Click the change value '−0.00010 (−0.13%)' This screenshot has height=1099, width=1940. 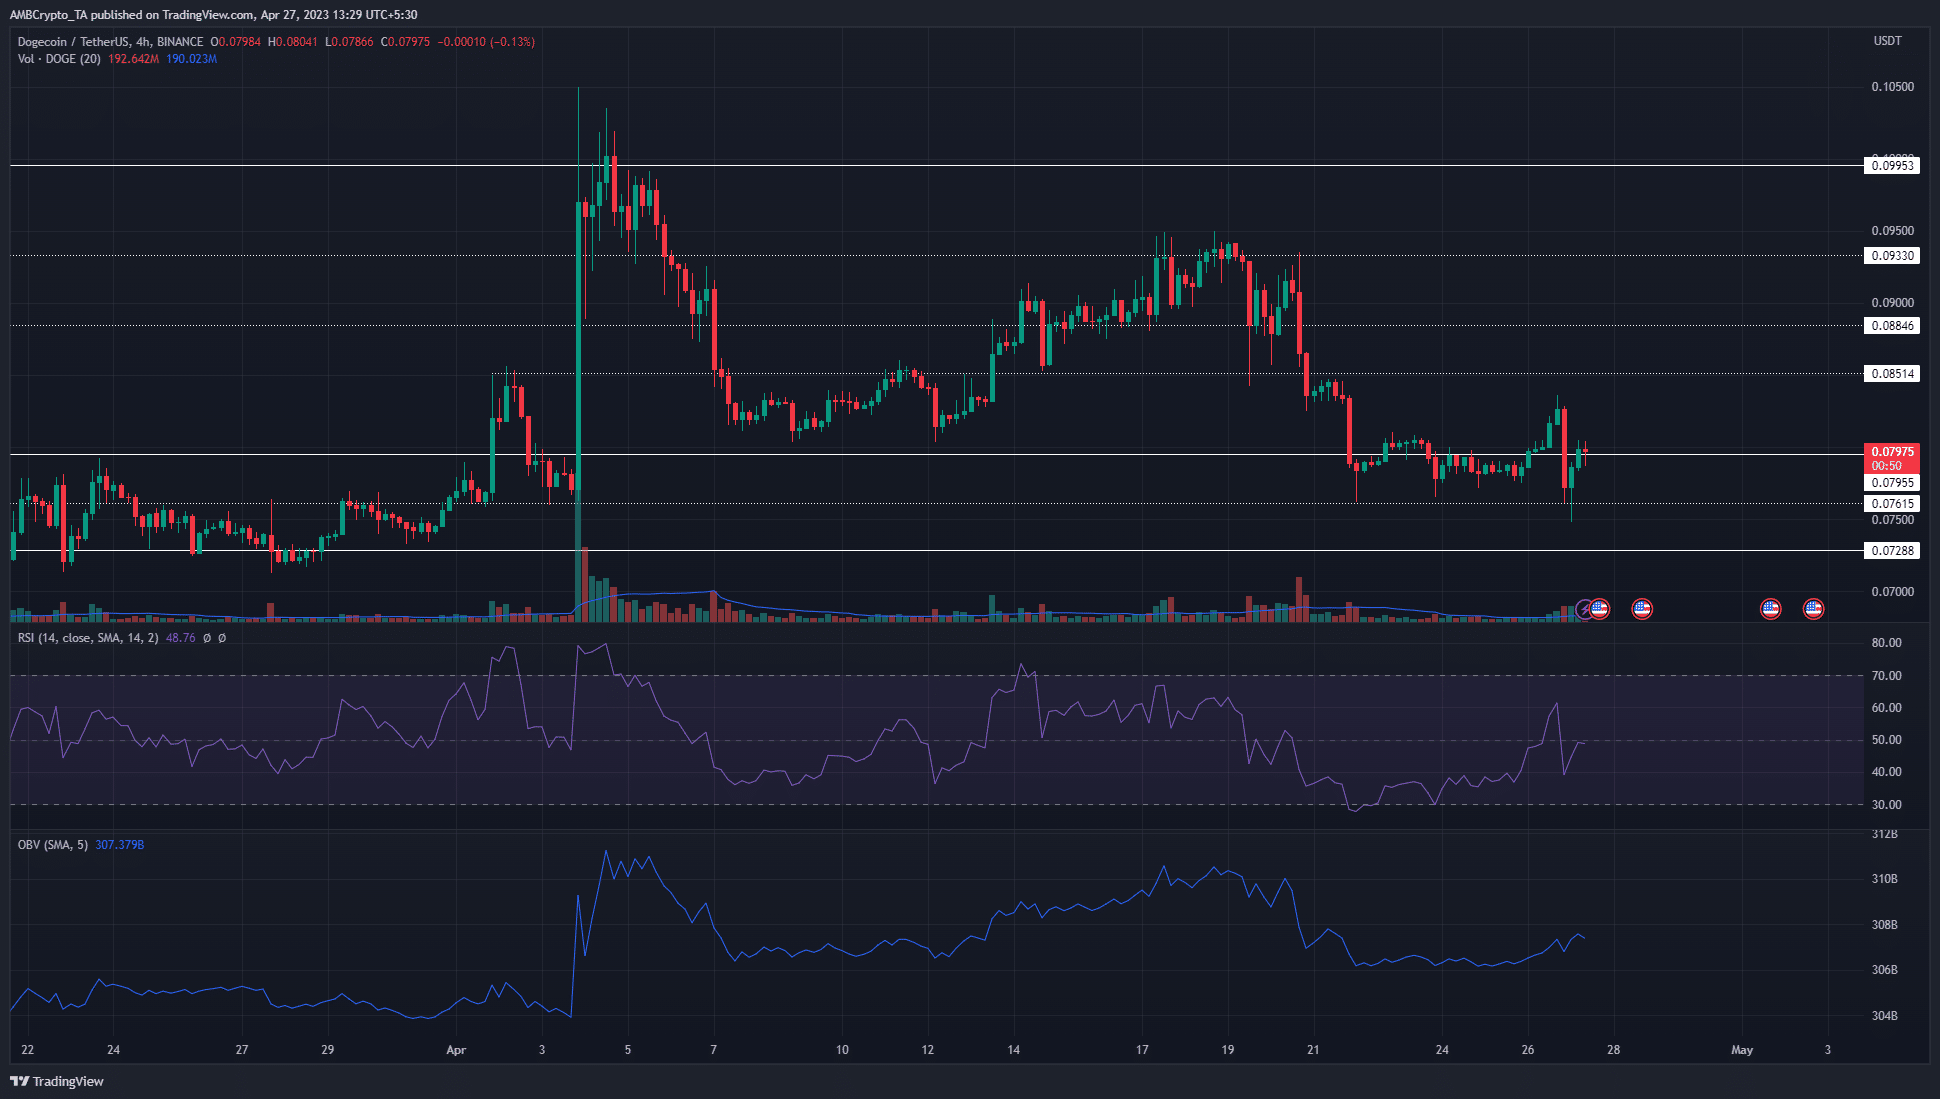(x=486, y=42)
